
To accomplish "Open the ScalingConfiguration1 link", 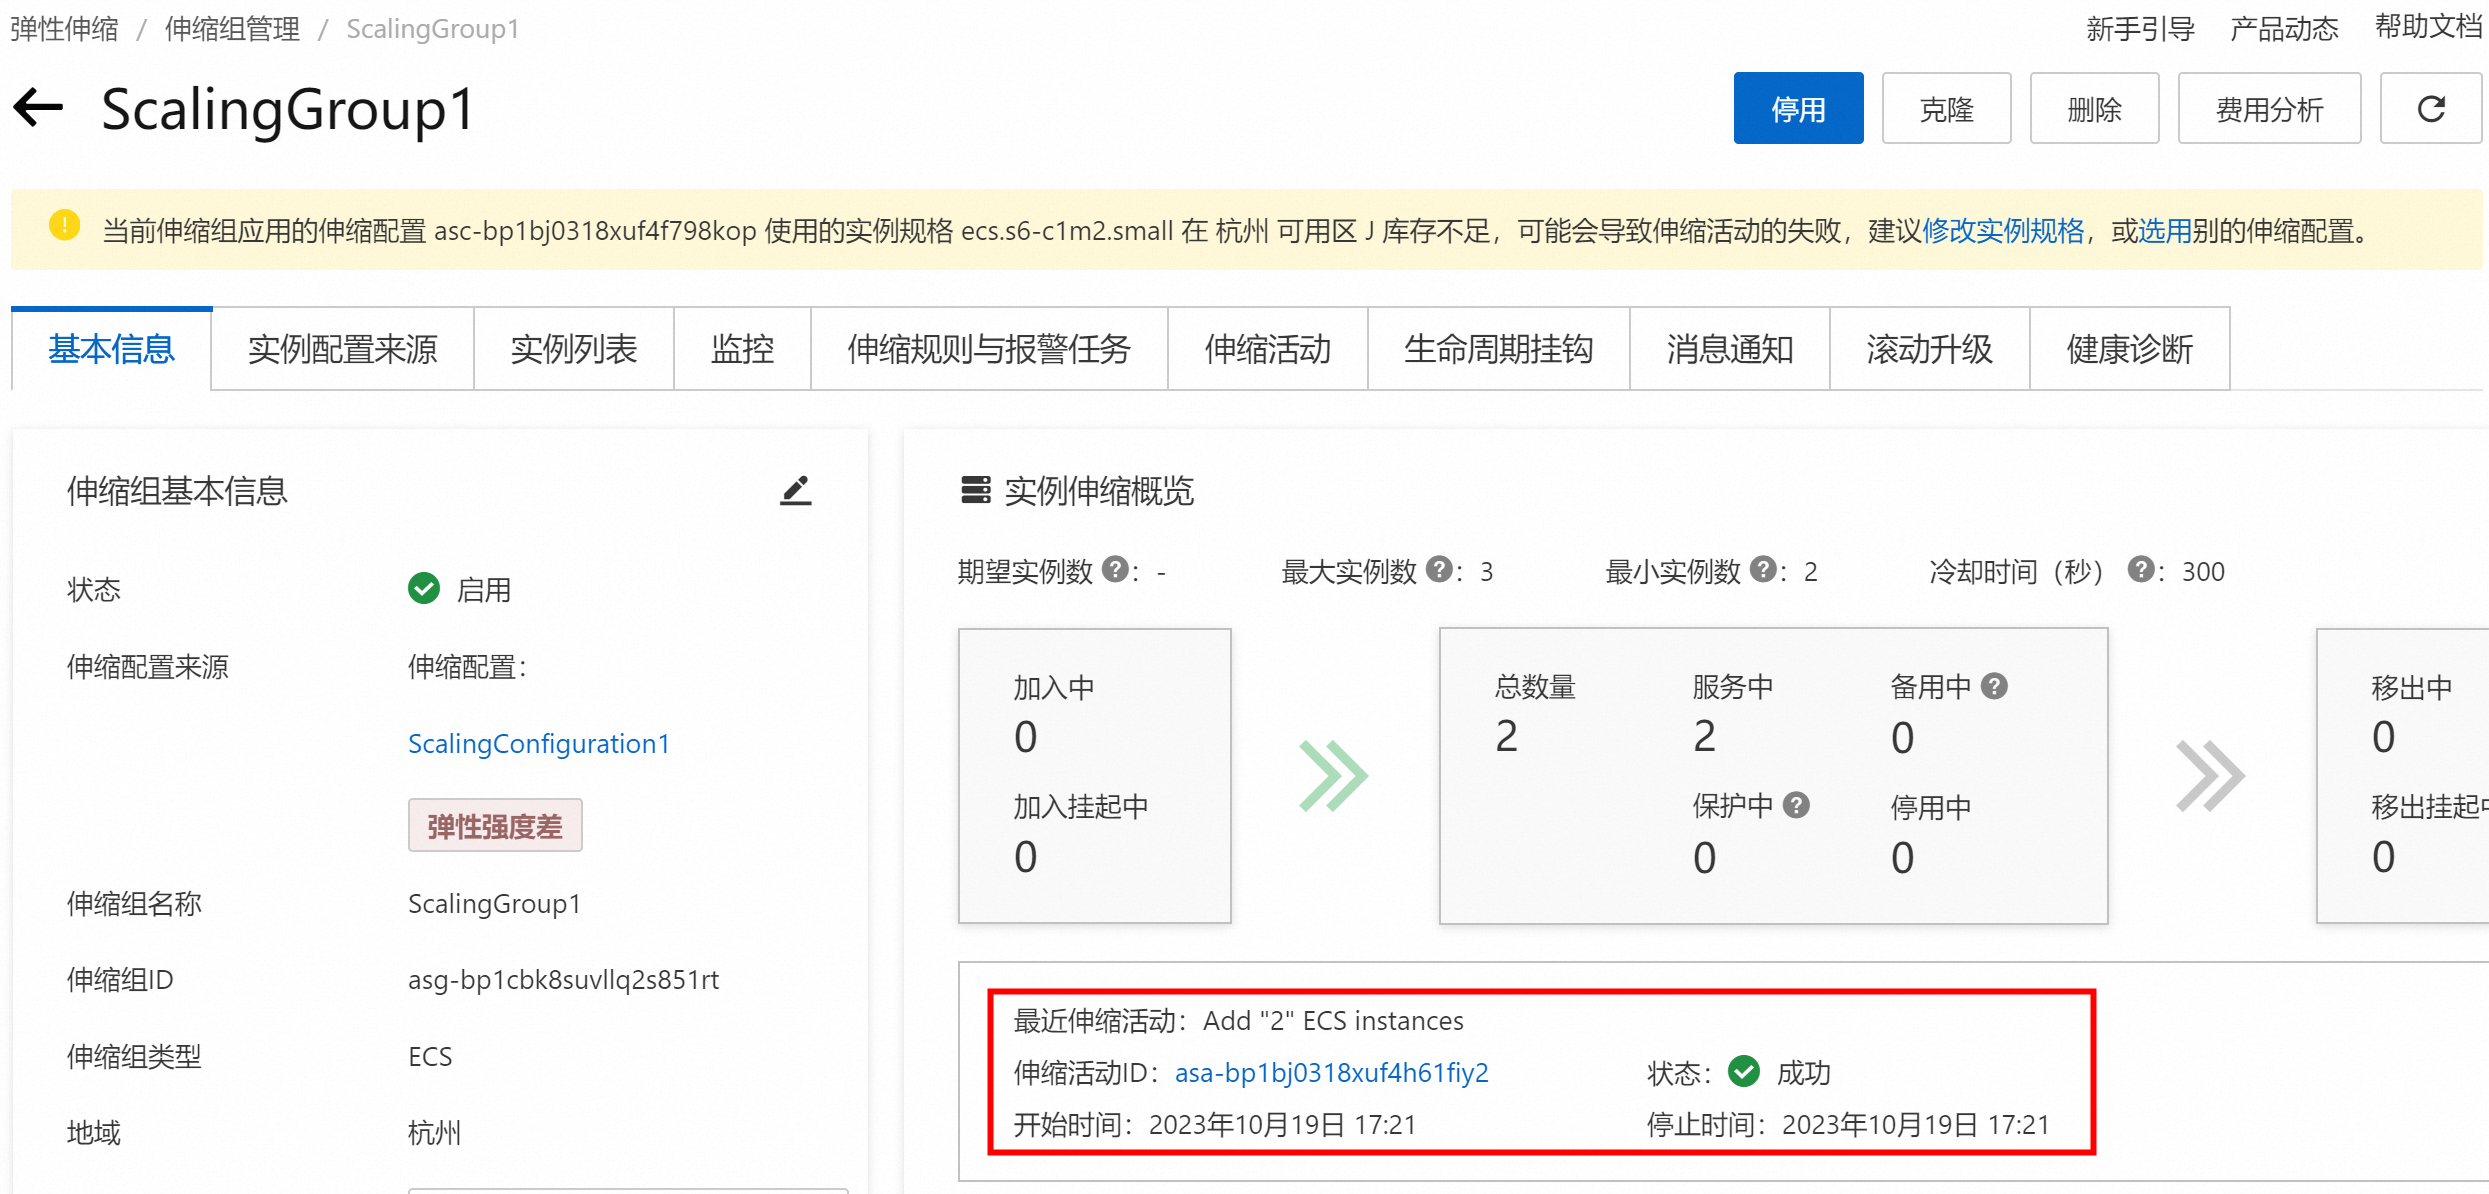I will 538,743.
